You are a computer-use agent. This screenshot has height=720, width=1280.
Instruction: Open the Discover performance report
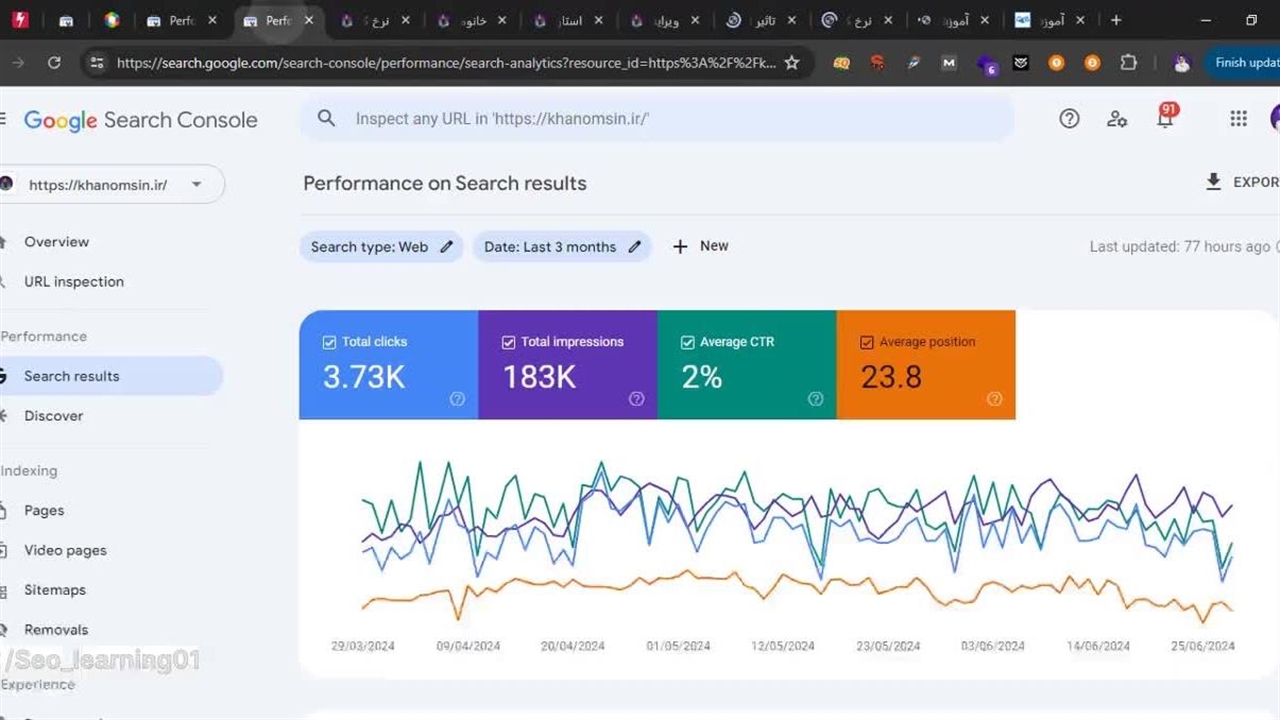(54, 416)
